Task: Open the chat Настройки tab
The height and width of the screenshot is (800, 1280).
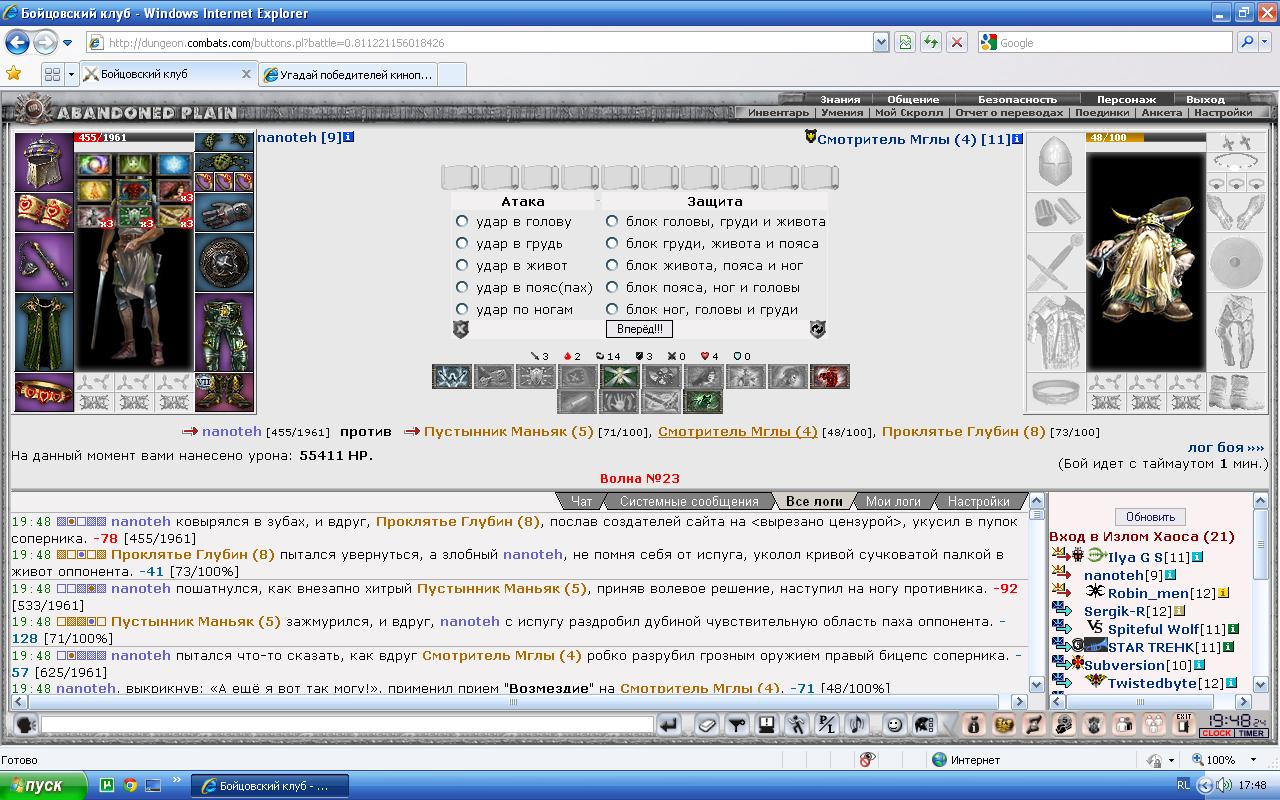Action: 978,501
